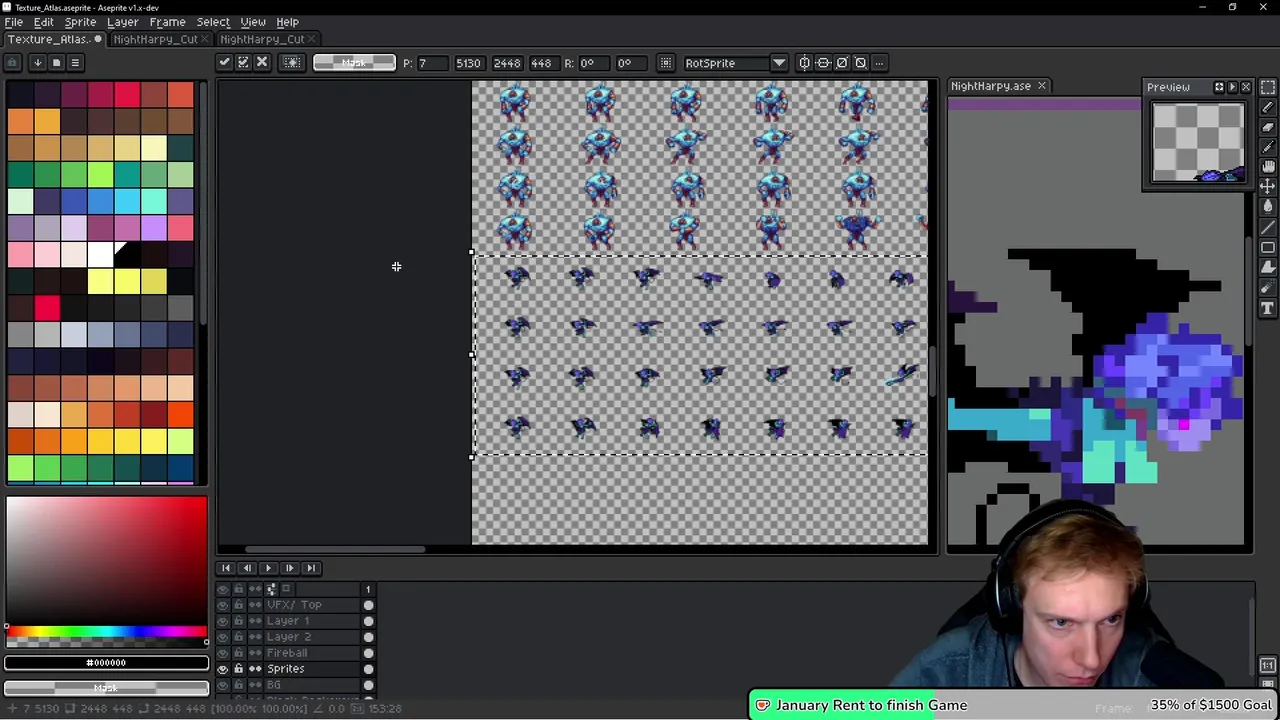
Task: Click the palette sort arrow icon
Action: tap(37, 63)
